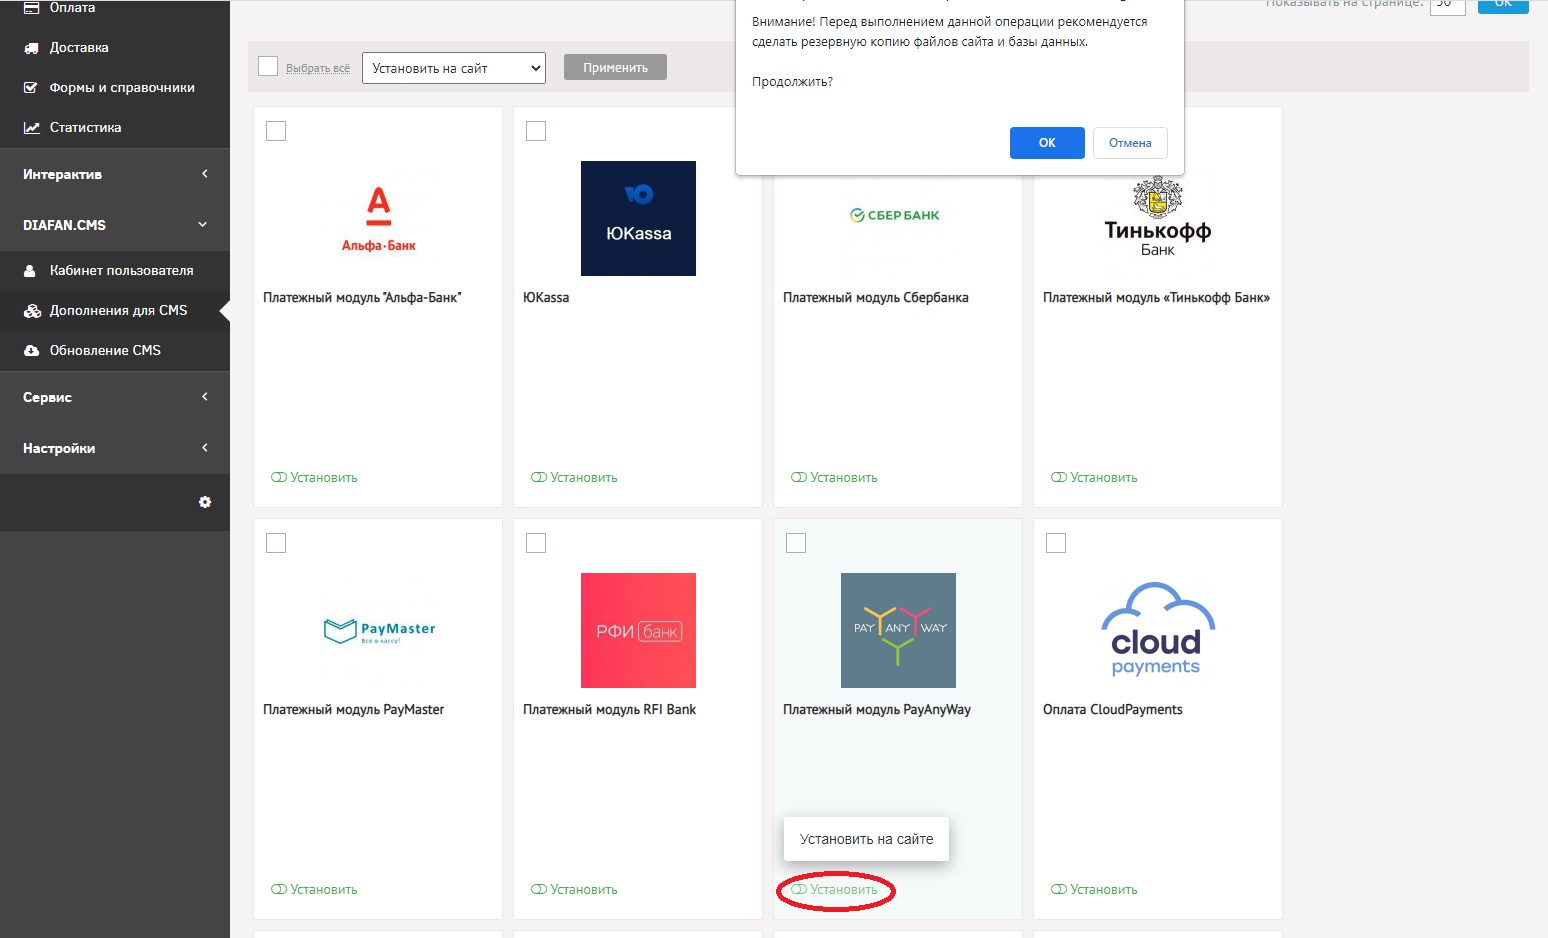Open the 'Установить на сайт' action dropdown
This screenshot has height=938, width=1548.
(454, 68)
